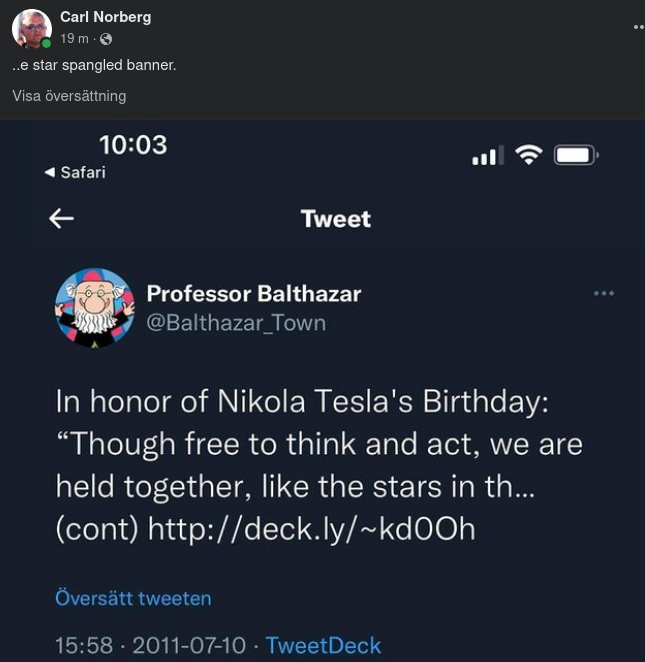This screenshot has width=645, height=662.
Task: Click the tweet text about Nikola Tesla
Action: click(320, 443)
